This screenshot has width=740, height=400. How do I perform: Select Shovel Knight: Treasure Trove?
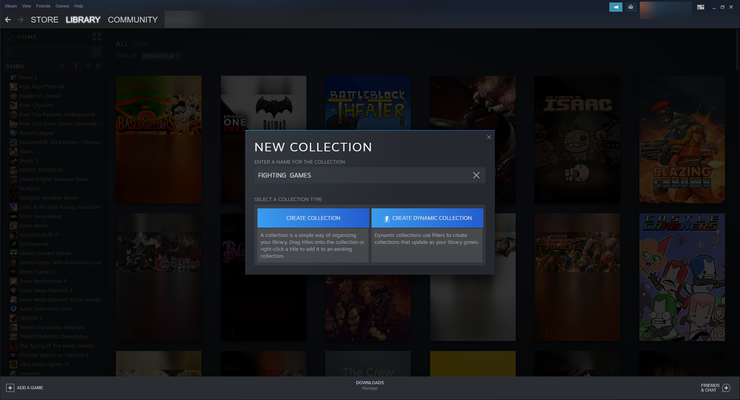pyautogui.click(x=53, y=179)
